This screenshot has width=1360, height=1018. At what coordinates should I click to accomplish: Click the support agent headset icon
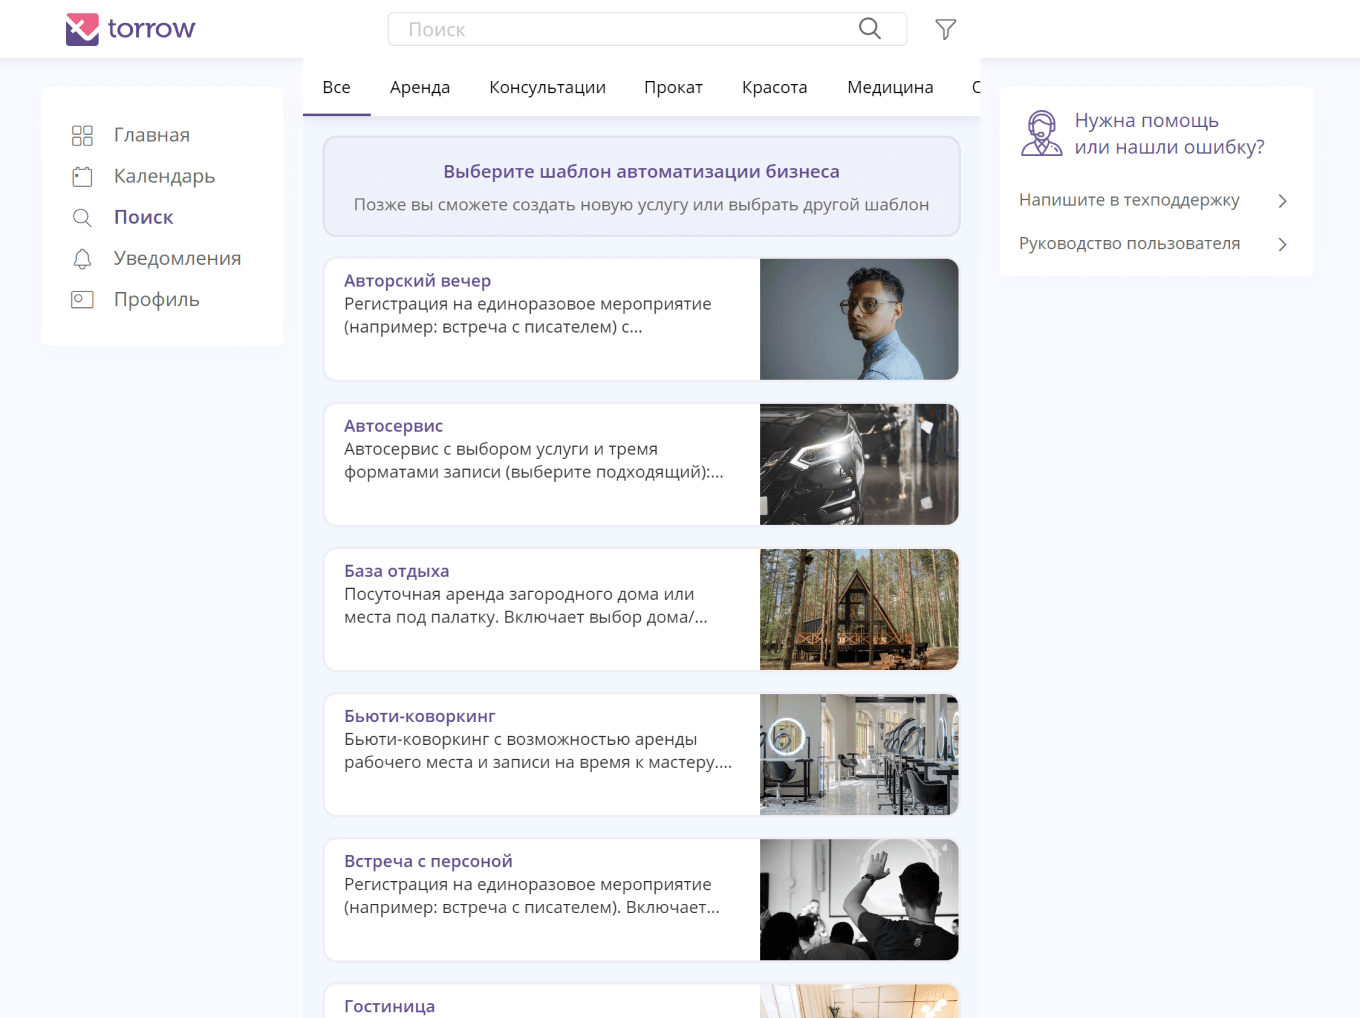tap(1041, 134)
